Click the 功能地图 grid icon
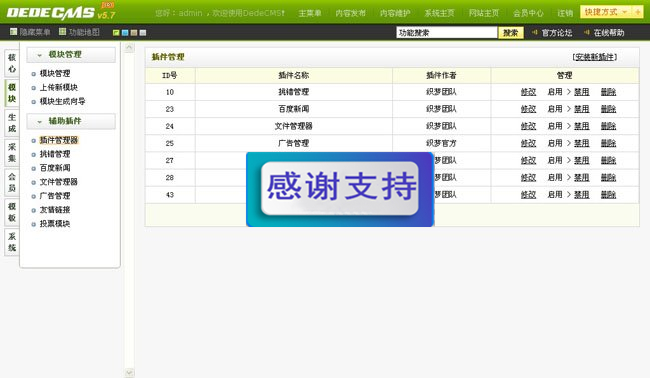 pos(63,32)
